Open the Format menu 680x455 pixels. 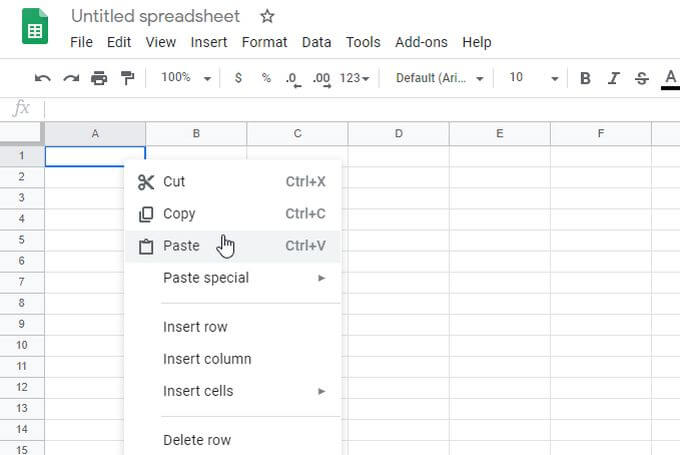click(264, 42)
